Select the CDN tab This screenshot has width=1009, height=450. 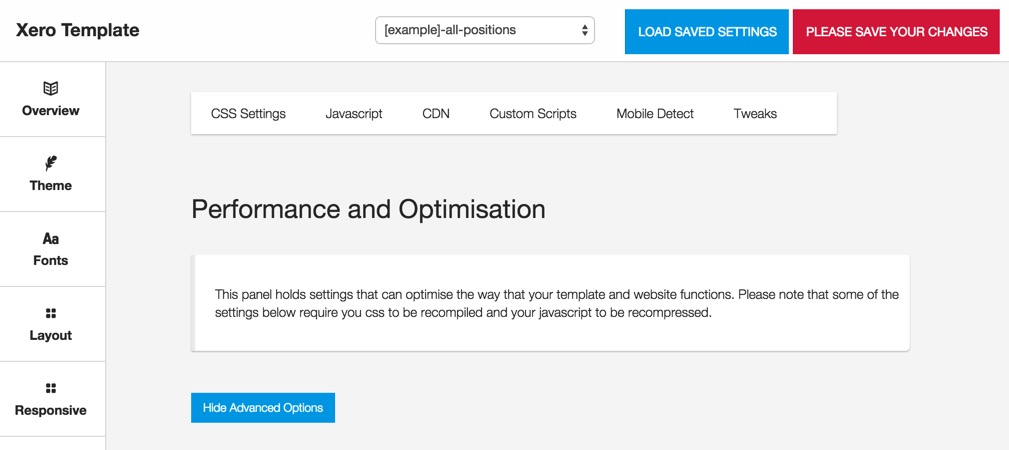tap(436, 114)
